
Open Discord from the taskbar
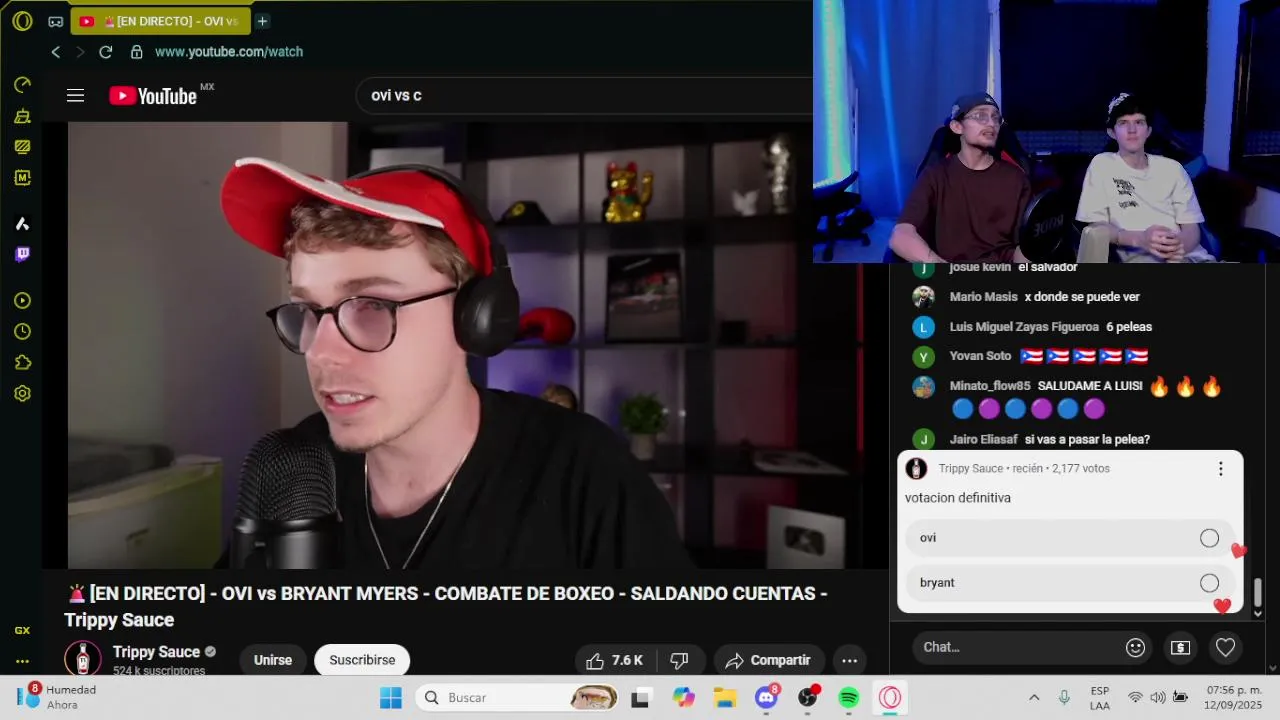pos(767,697)
